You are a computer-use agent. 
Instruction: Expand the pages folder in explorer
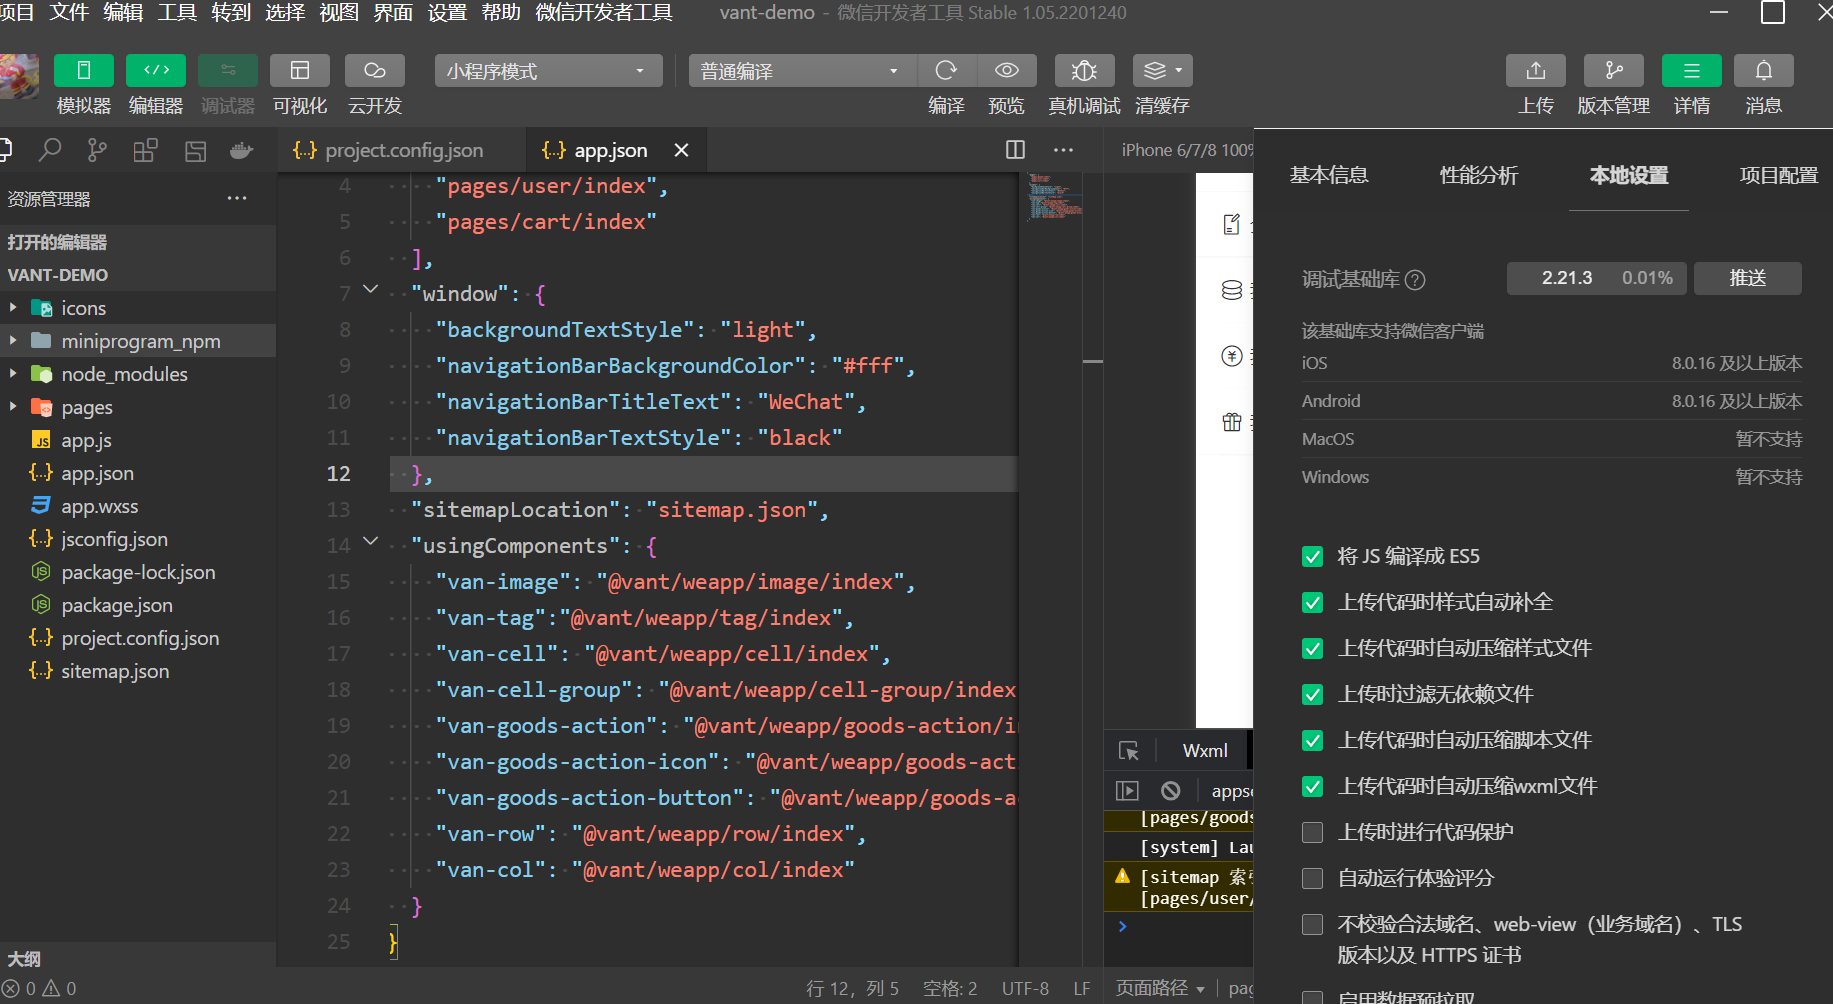(x=86, y=407)
